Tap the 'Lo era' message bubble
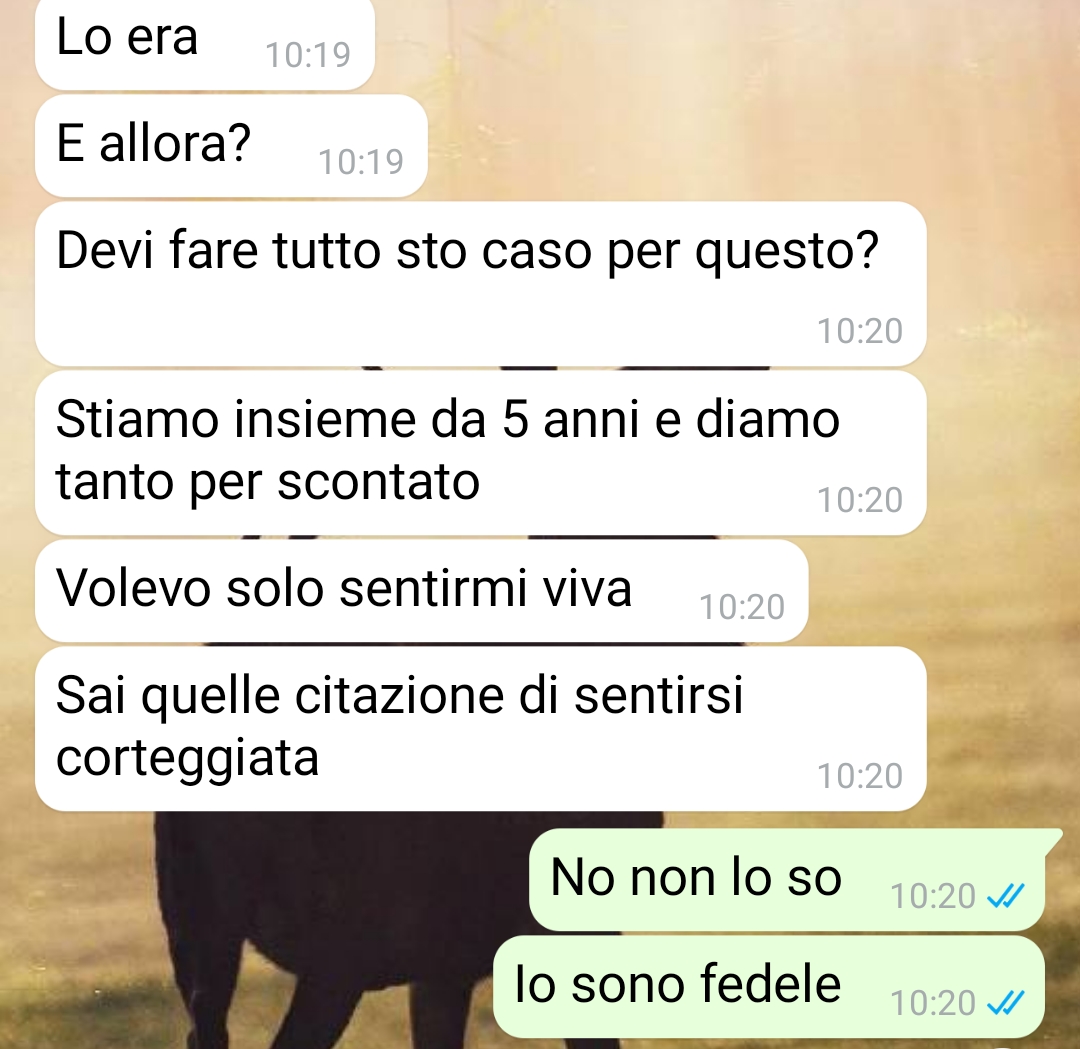This screenshot has height=1049, width=1080. [x=205, y=44]
